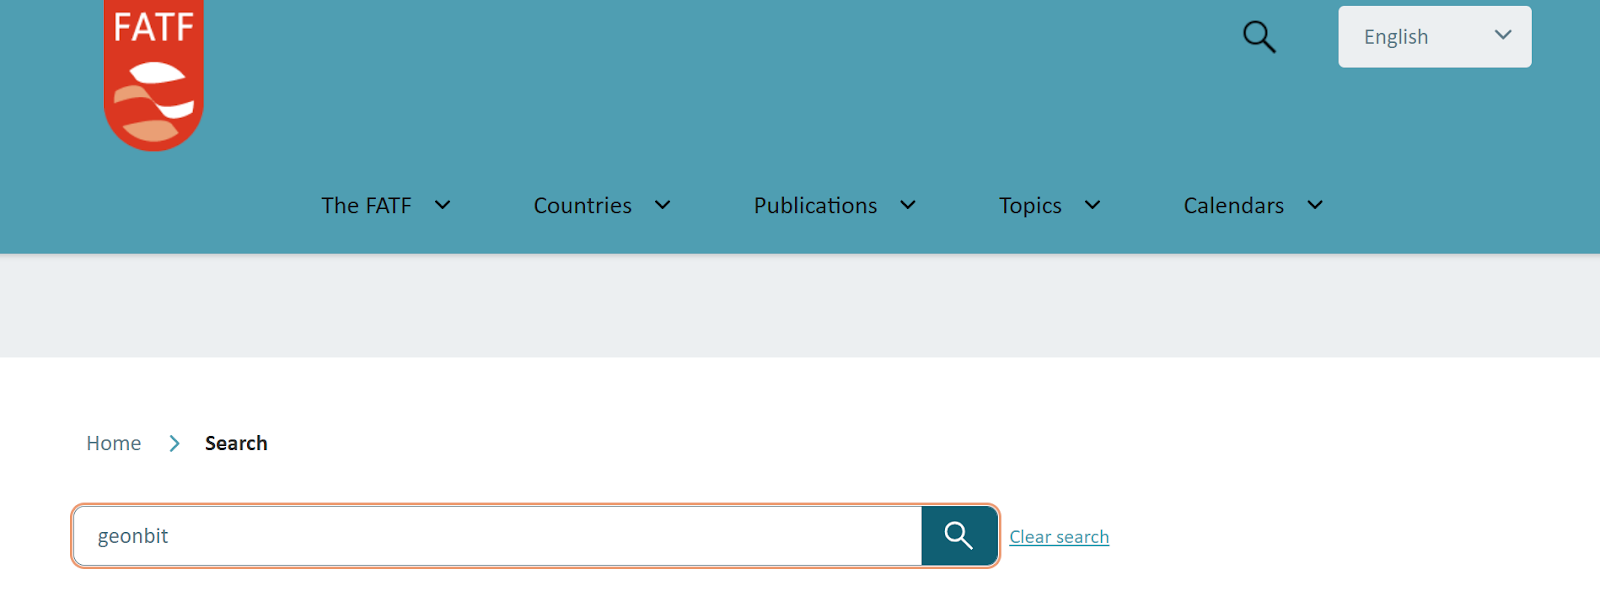Click the Clear search link
Screen dimensions: 1600x591
pos(1059,537)
